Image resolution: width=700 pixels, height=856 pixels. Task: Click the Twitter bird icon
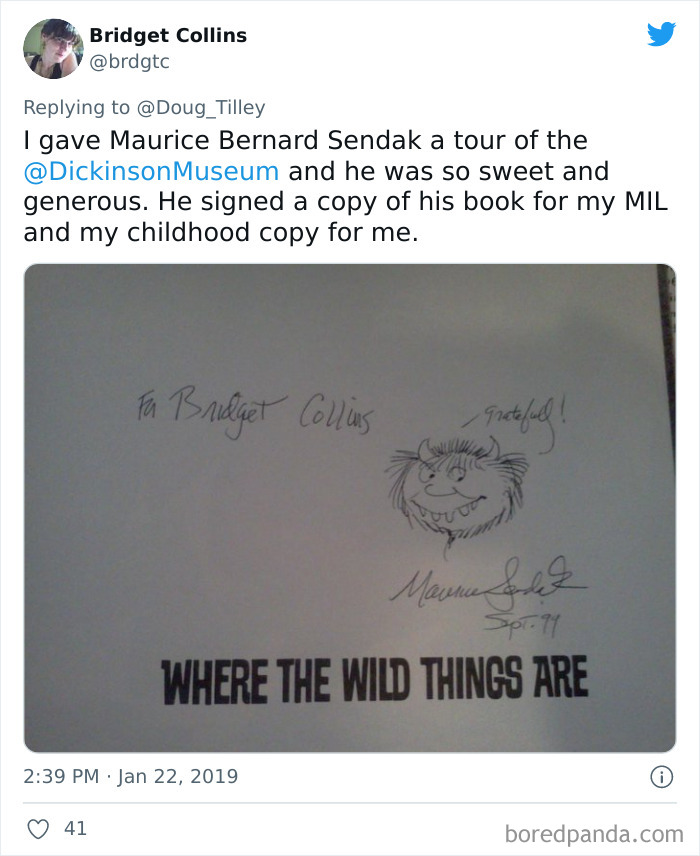pos(661,35)
